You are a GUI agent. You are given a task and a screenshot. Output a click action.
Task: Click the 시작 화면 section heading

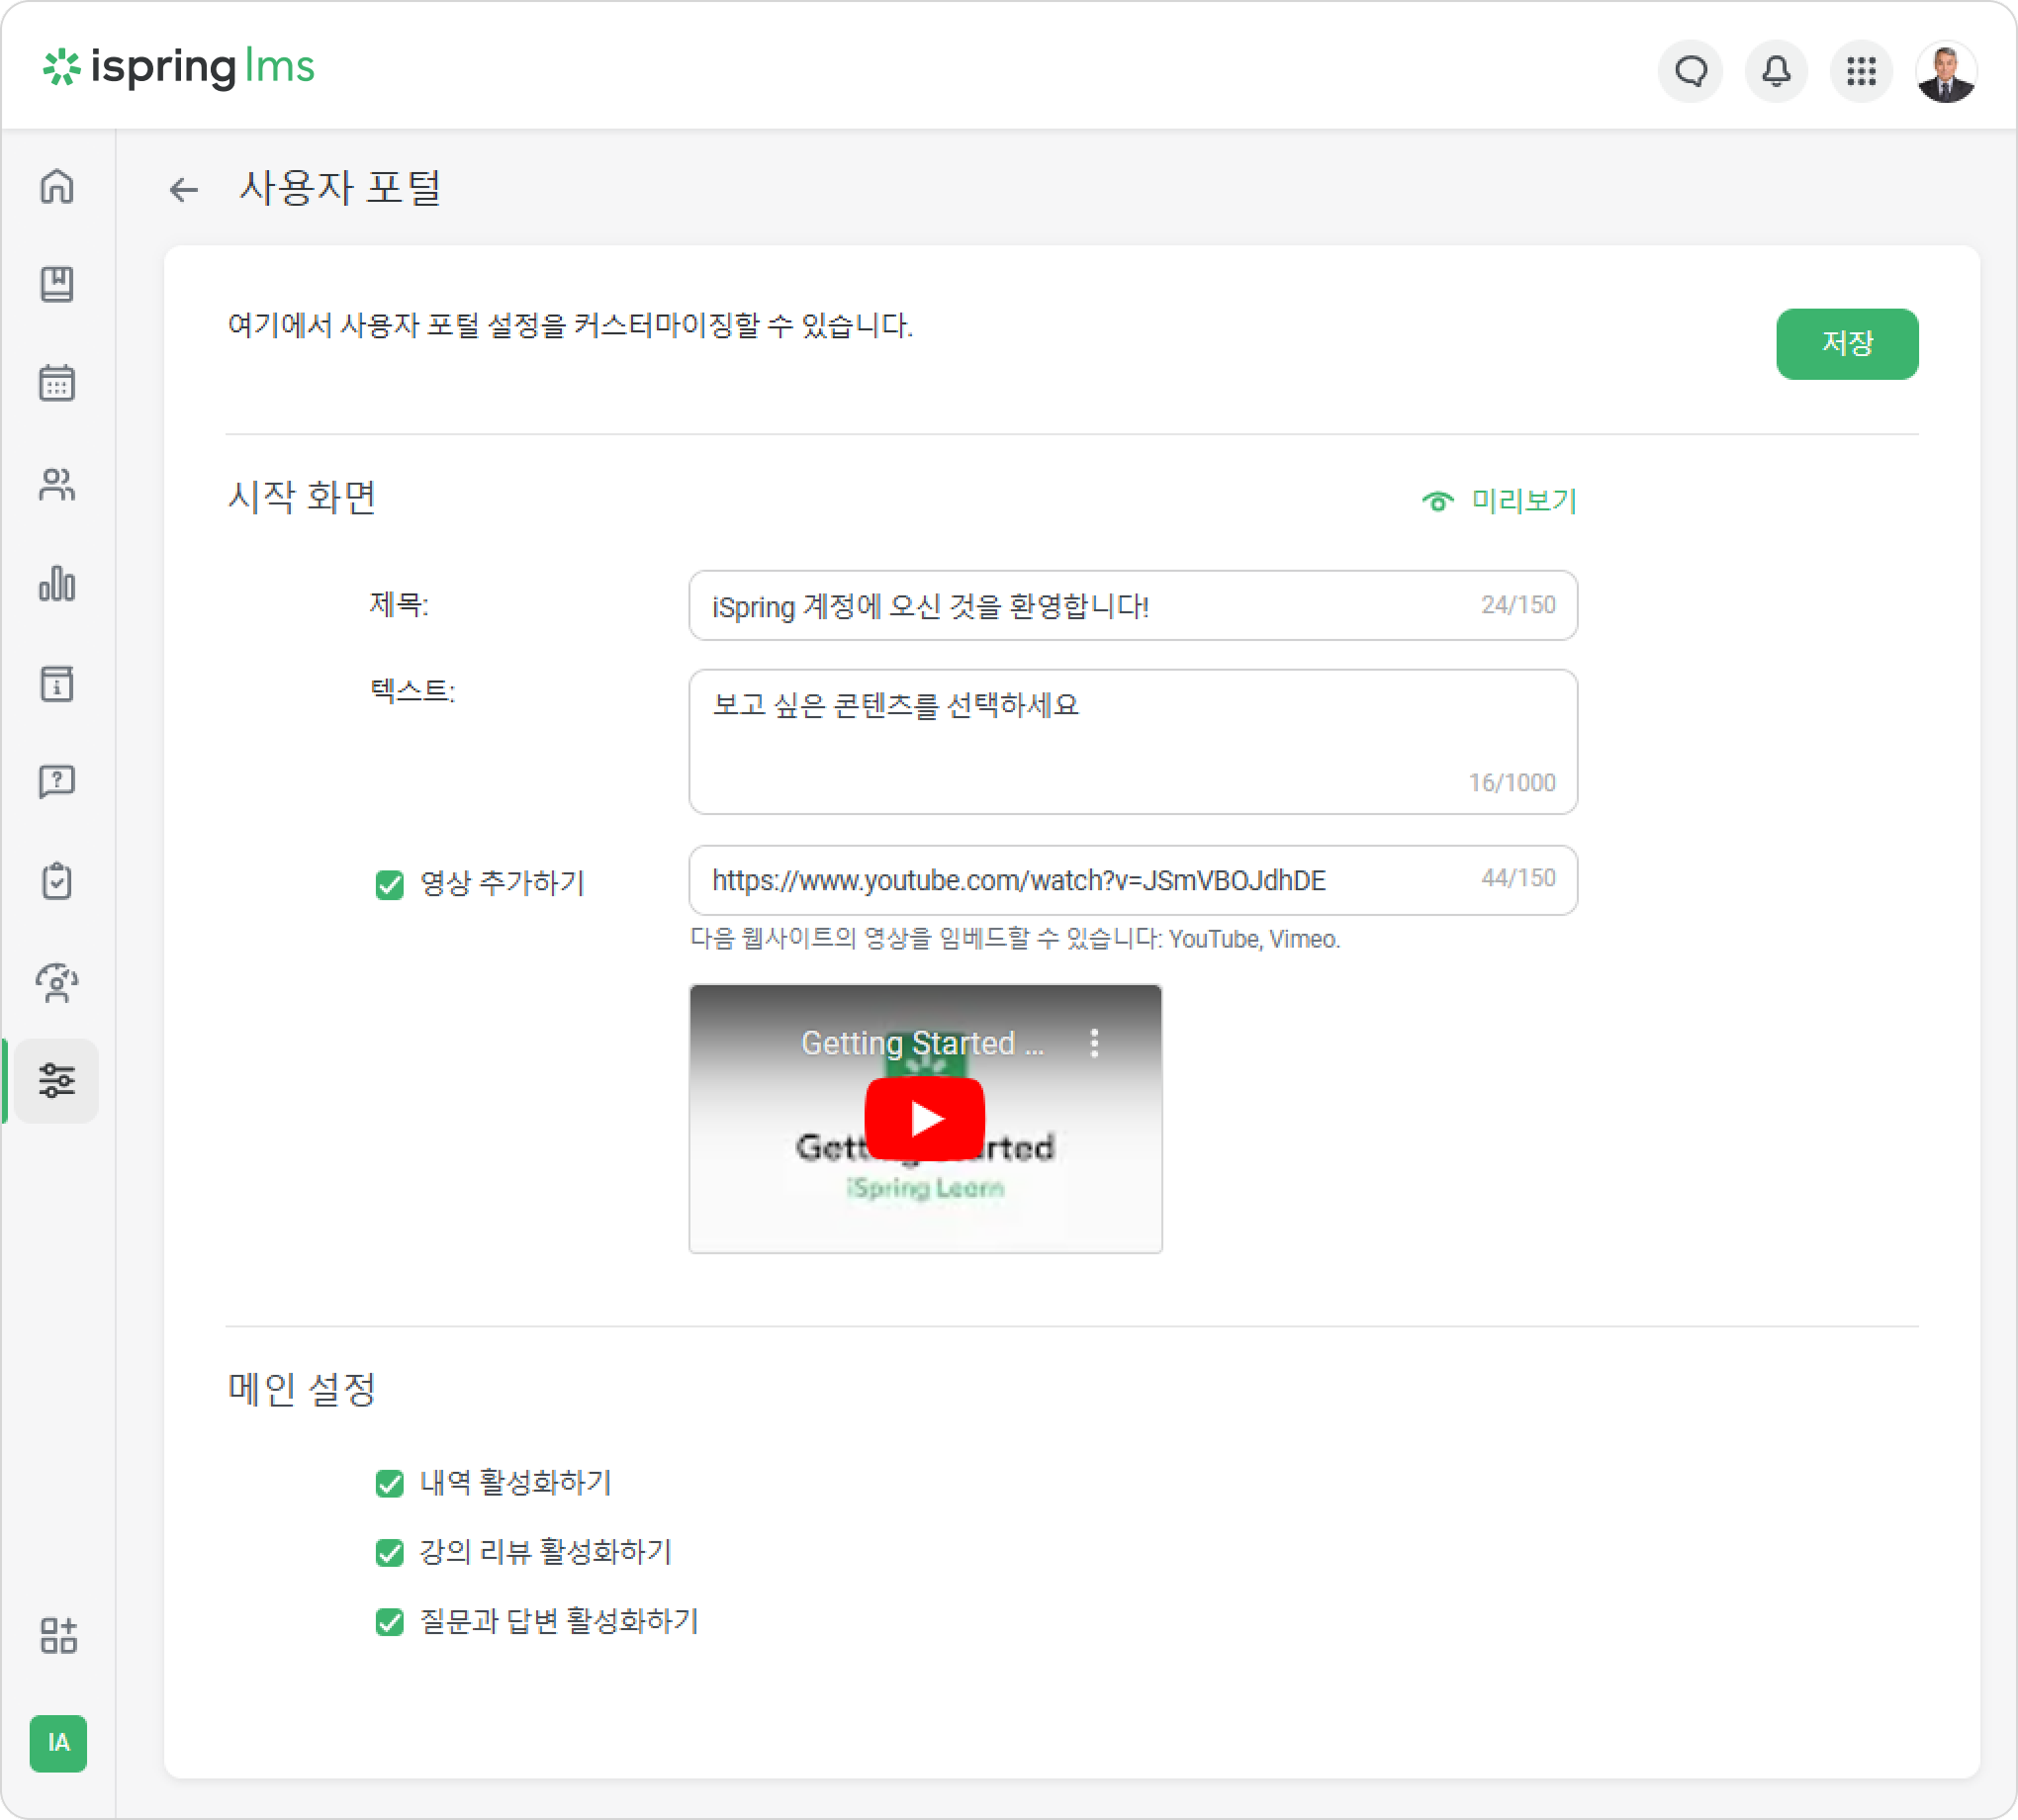click(302, 497)
